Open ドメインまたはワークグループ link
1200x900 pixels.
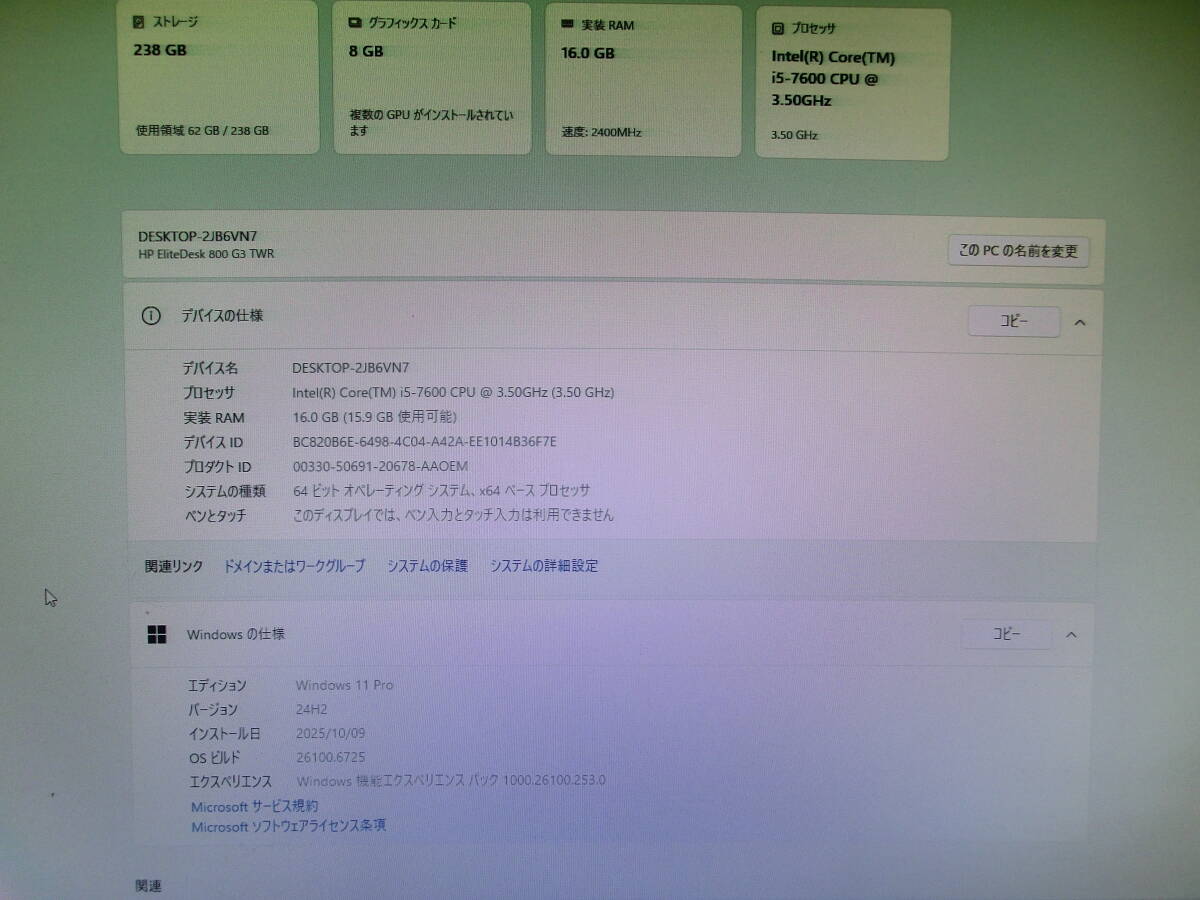294,566
